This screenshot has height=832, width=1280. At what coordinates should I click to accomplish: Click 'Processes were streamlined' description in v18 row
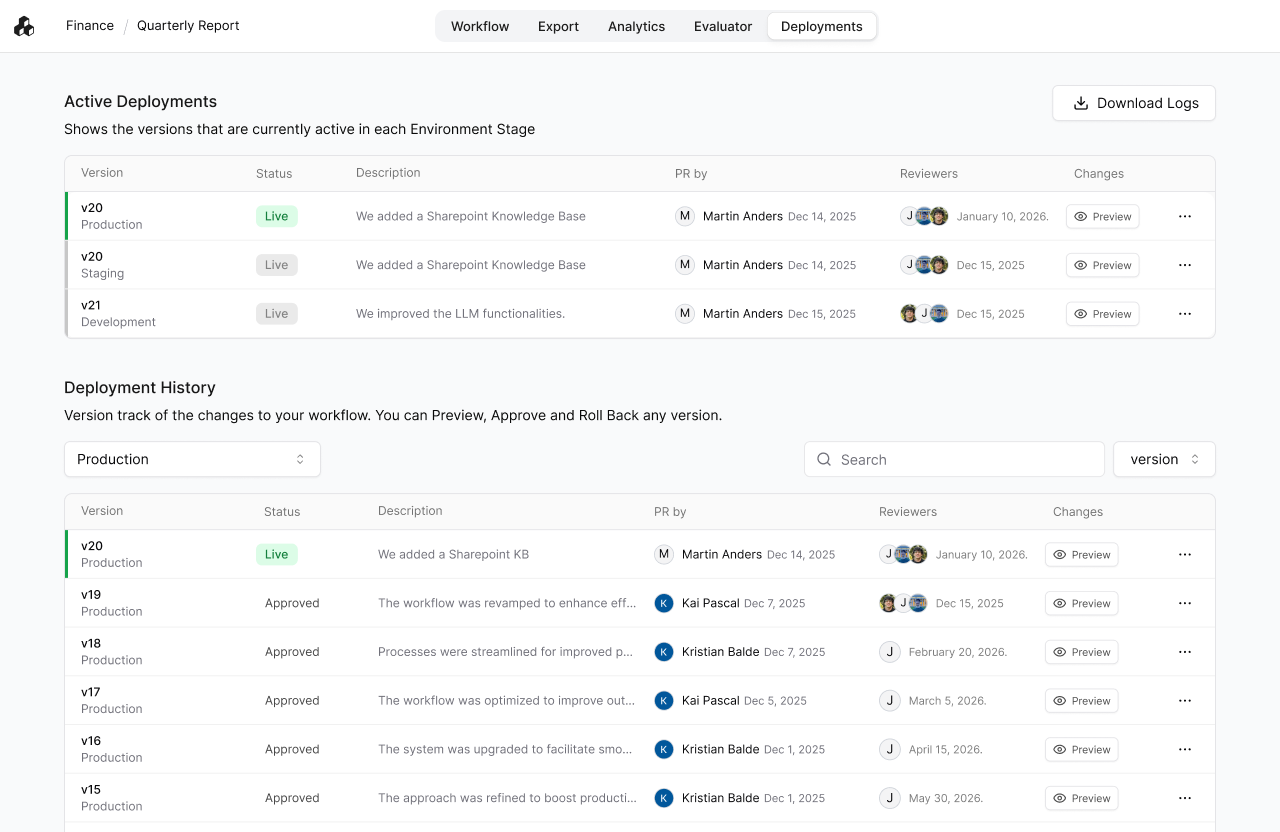pyautogui.click(x=506, y=652)
